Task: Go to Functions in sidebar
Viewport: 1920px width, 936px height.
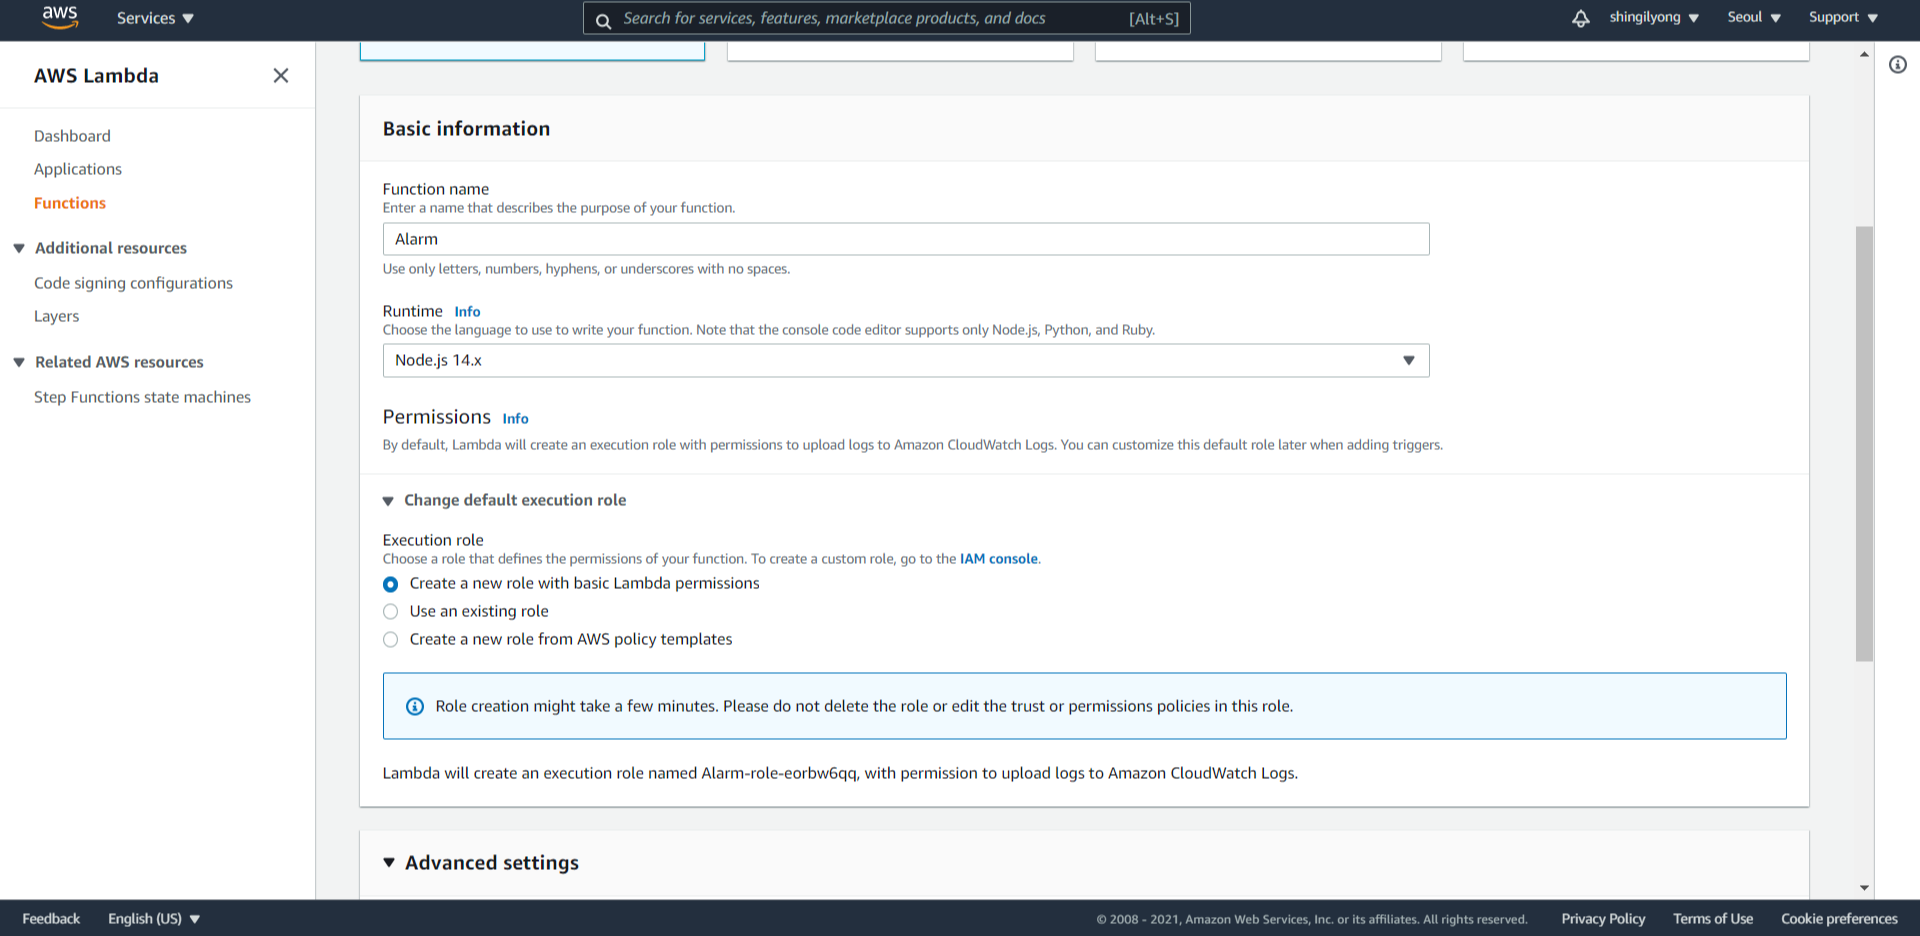Action: coord(70,203)
